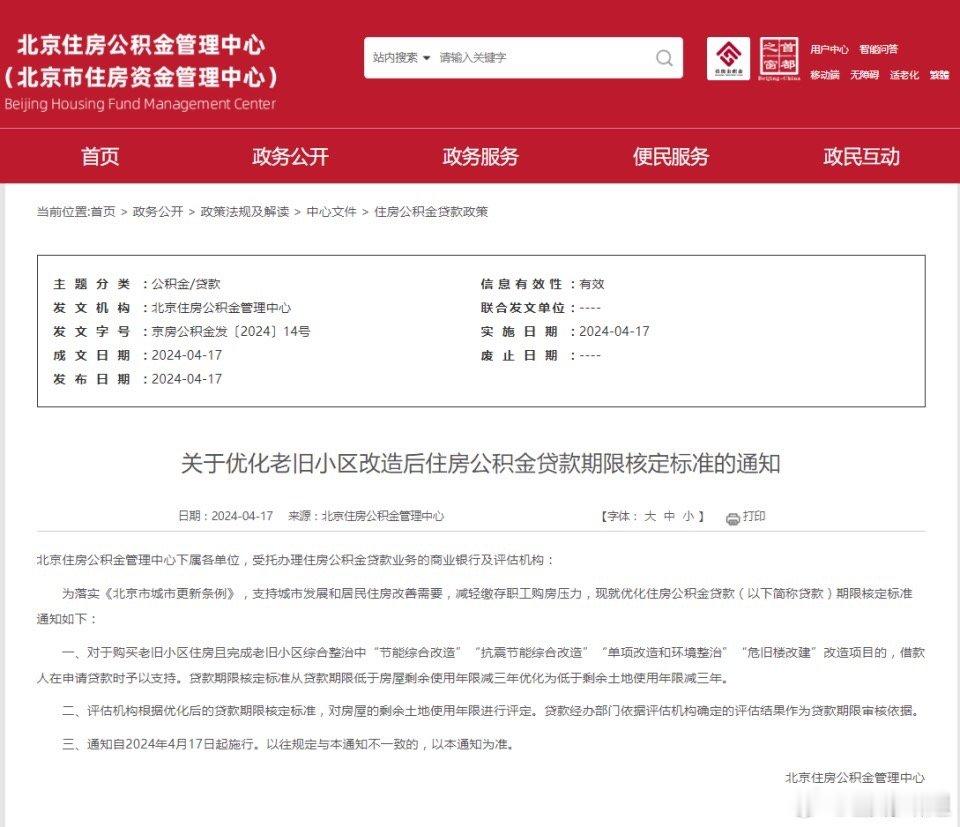Screen dimensions: 960x827
Task: Click the article headline 关于优化老旧小区改造后…的通知
Action: (x=481, y=463)
